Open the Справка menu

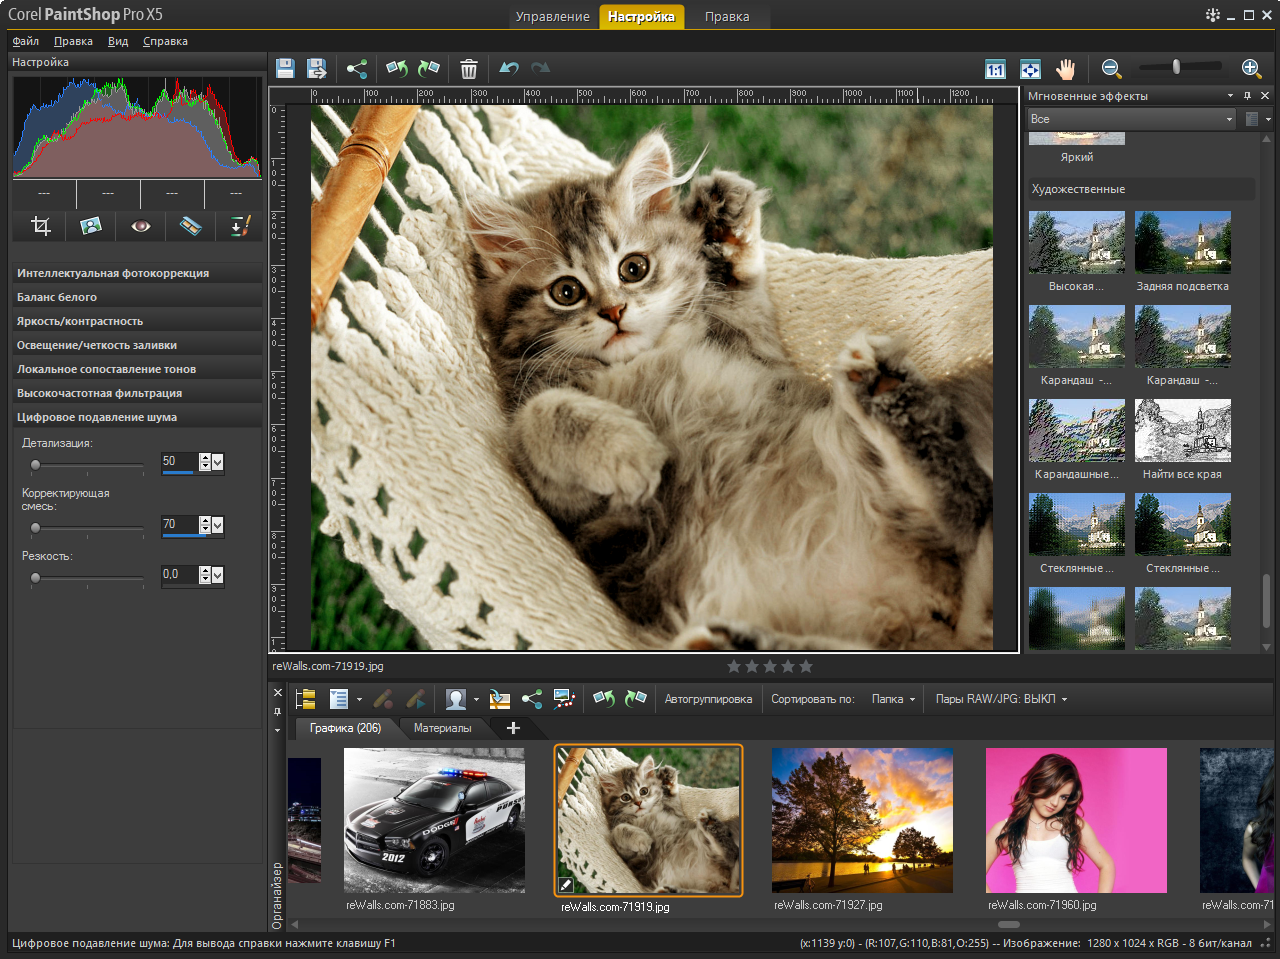(x=165, y=41)
